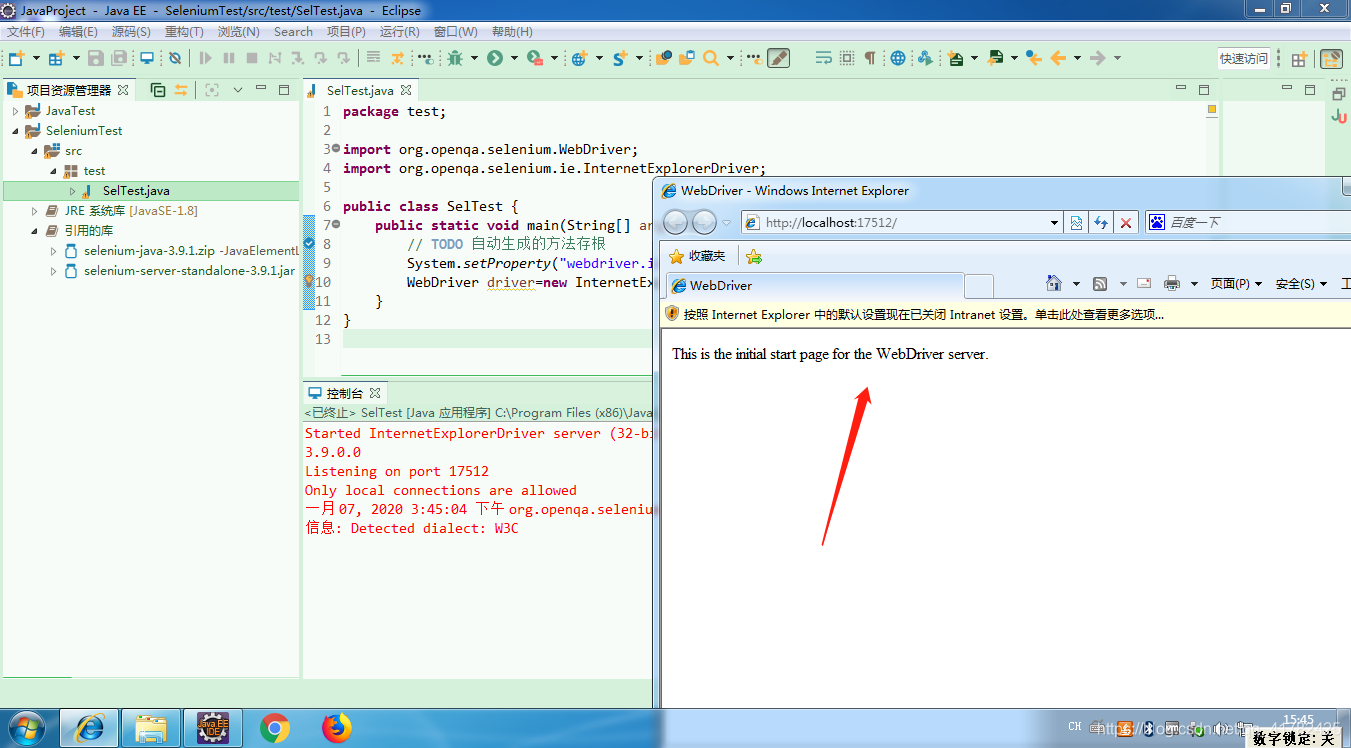Select selenium-server-standalone-3.9.1.jar in tree

coord(189,271)
